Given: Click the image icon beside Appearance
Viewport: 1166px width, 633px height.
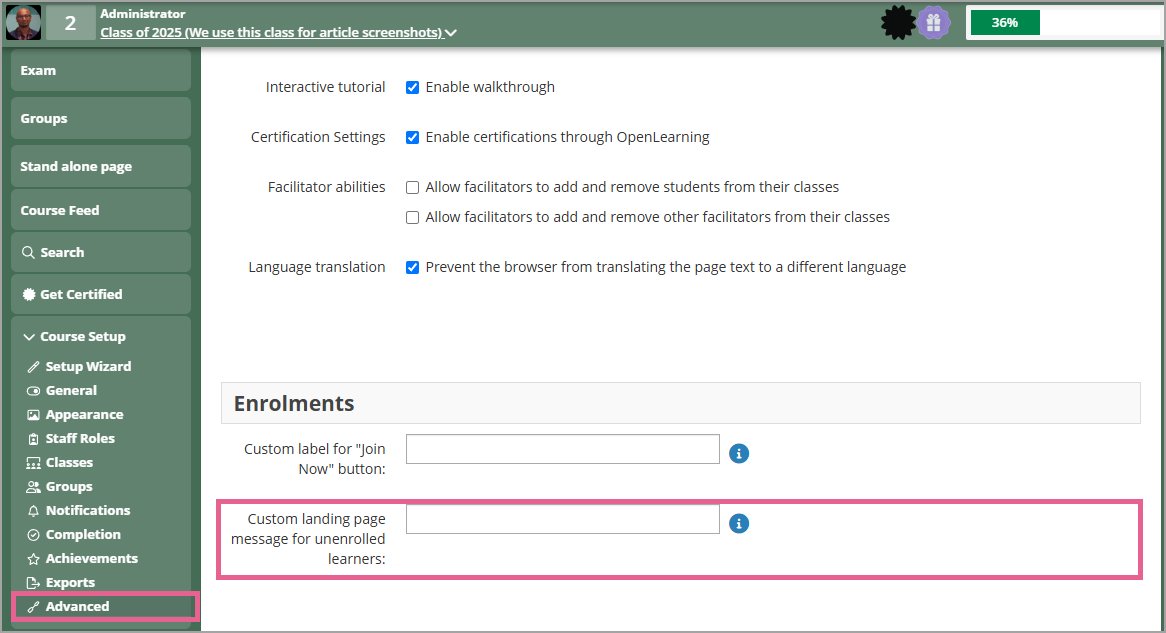Looking at the screenshot, I should [33, 415].
